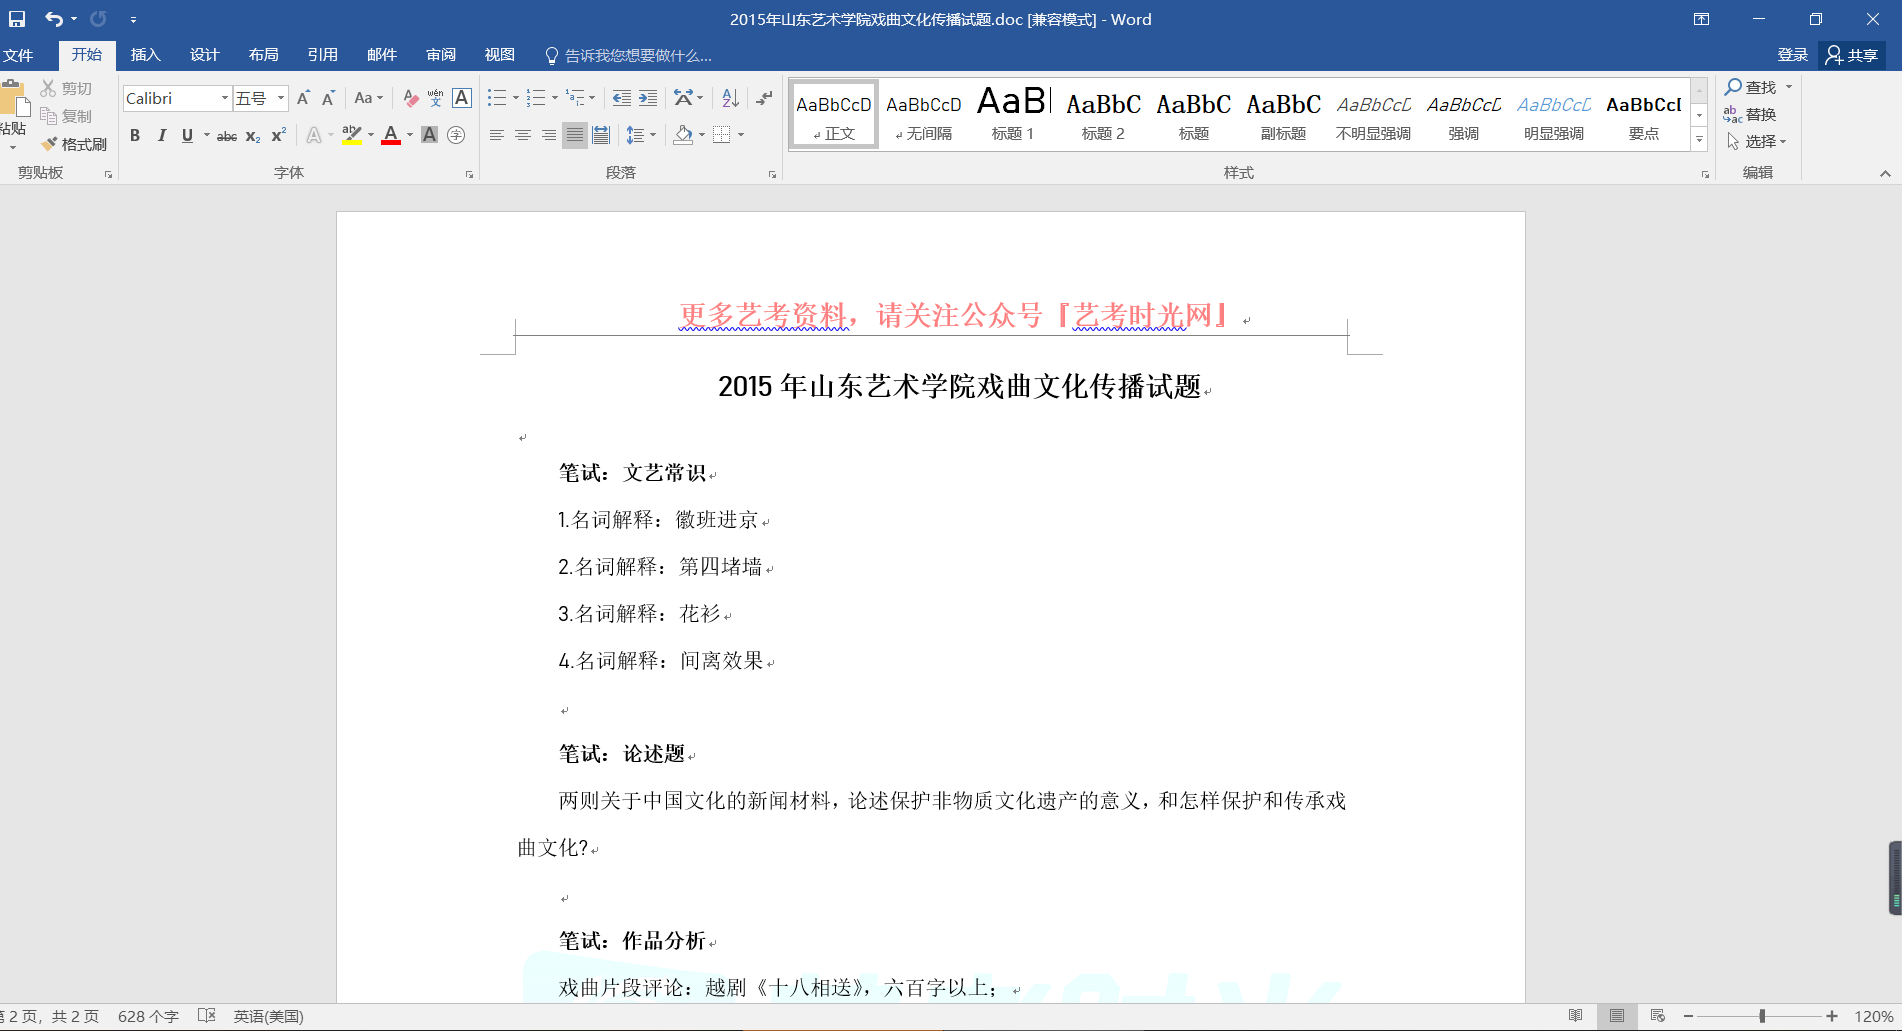The width and height of the screenshot is (1902, 1031).
Task: Toggle bold formatting
Action: [x=135, y=135]
